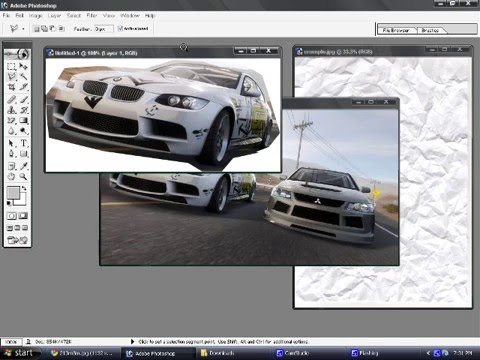Switch to Full Screen mode
The height and width of the screenshot is (360, 480).
point(25,228)
